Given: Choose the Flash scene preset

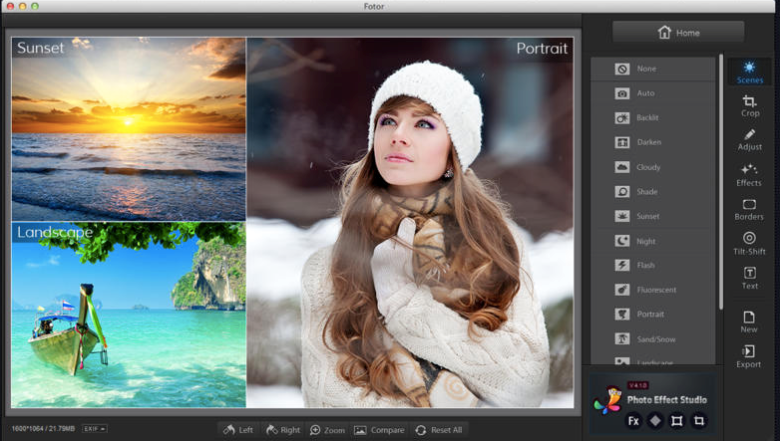Looking at the screenshot, I should coord(653,265).
